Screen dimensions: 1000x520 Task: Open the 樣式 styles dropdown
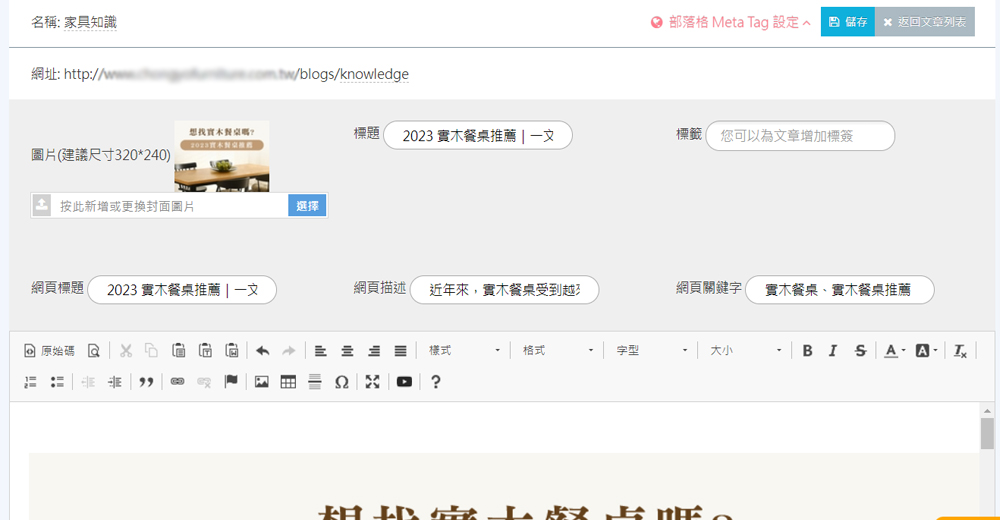464,351
